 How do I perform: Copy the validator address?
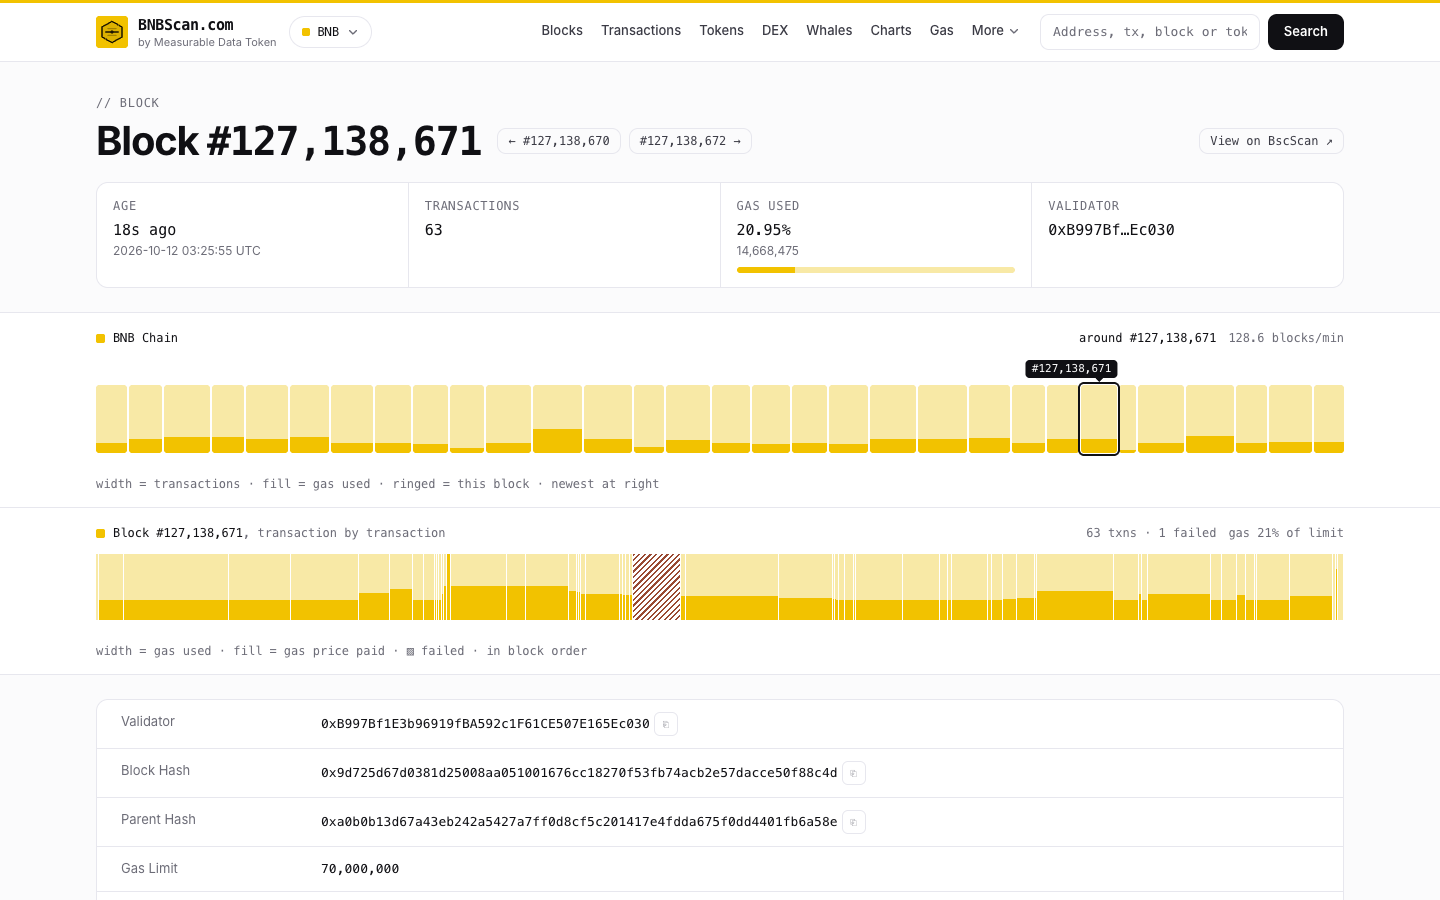(666, 724)
